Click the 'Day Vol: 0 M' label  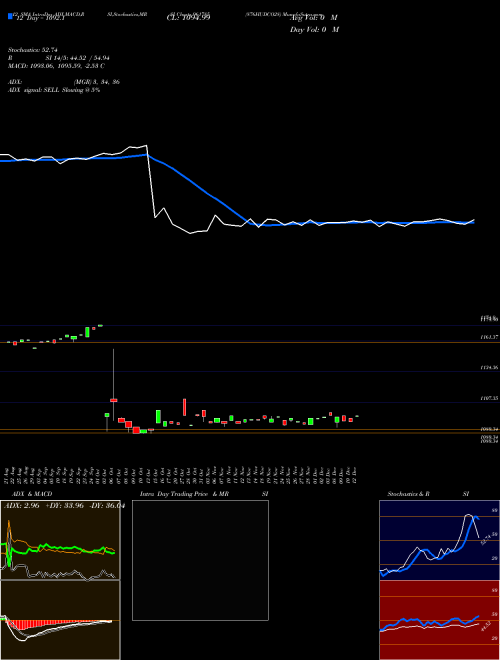point(314,30)
